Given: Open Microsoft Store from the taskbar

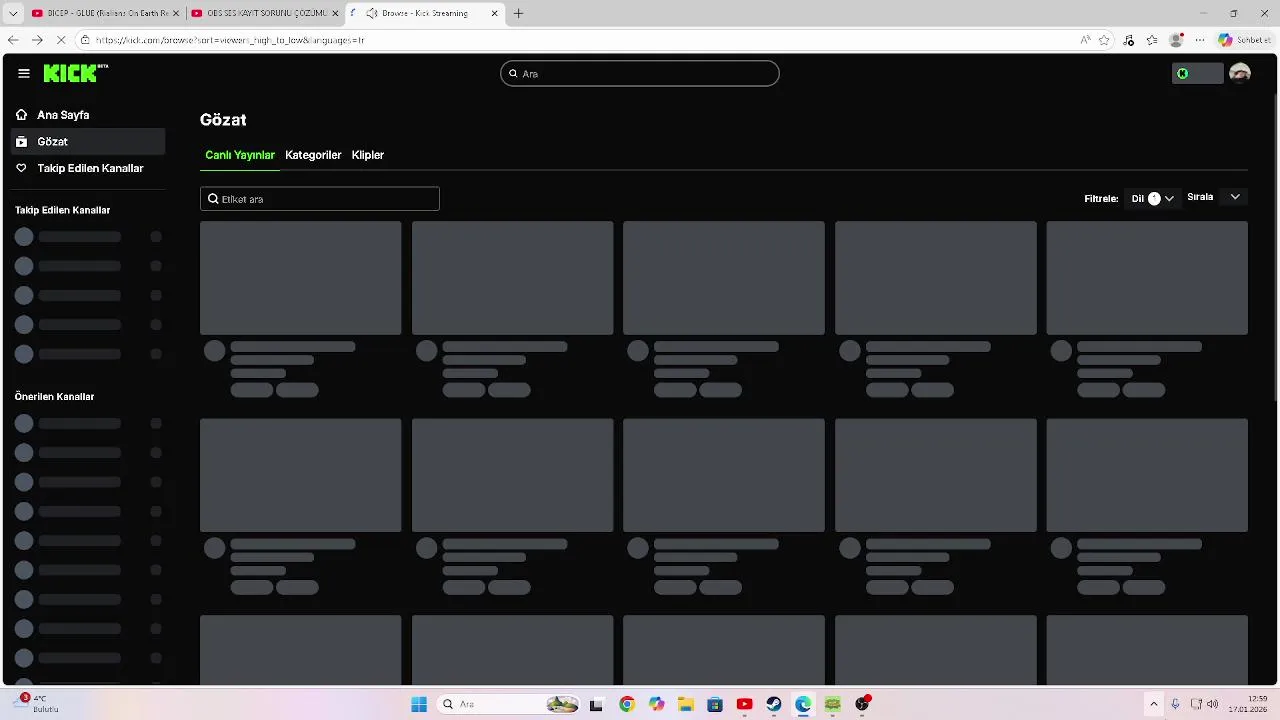Looking at the screenshot, I should 714,704.
